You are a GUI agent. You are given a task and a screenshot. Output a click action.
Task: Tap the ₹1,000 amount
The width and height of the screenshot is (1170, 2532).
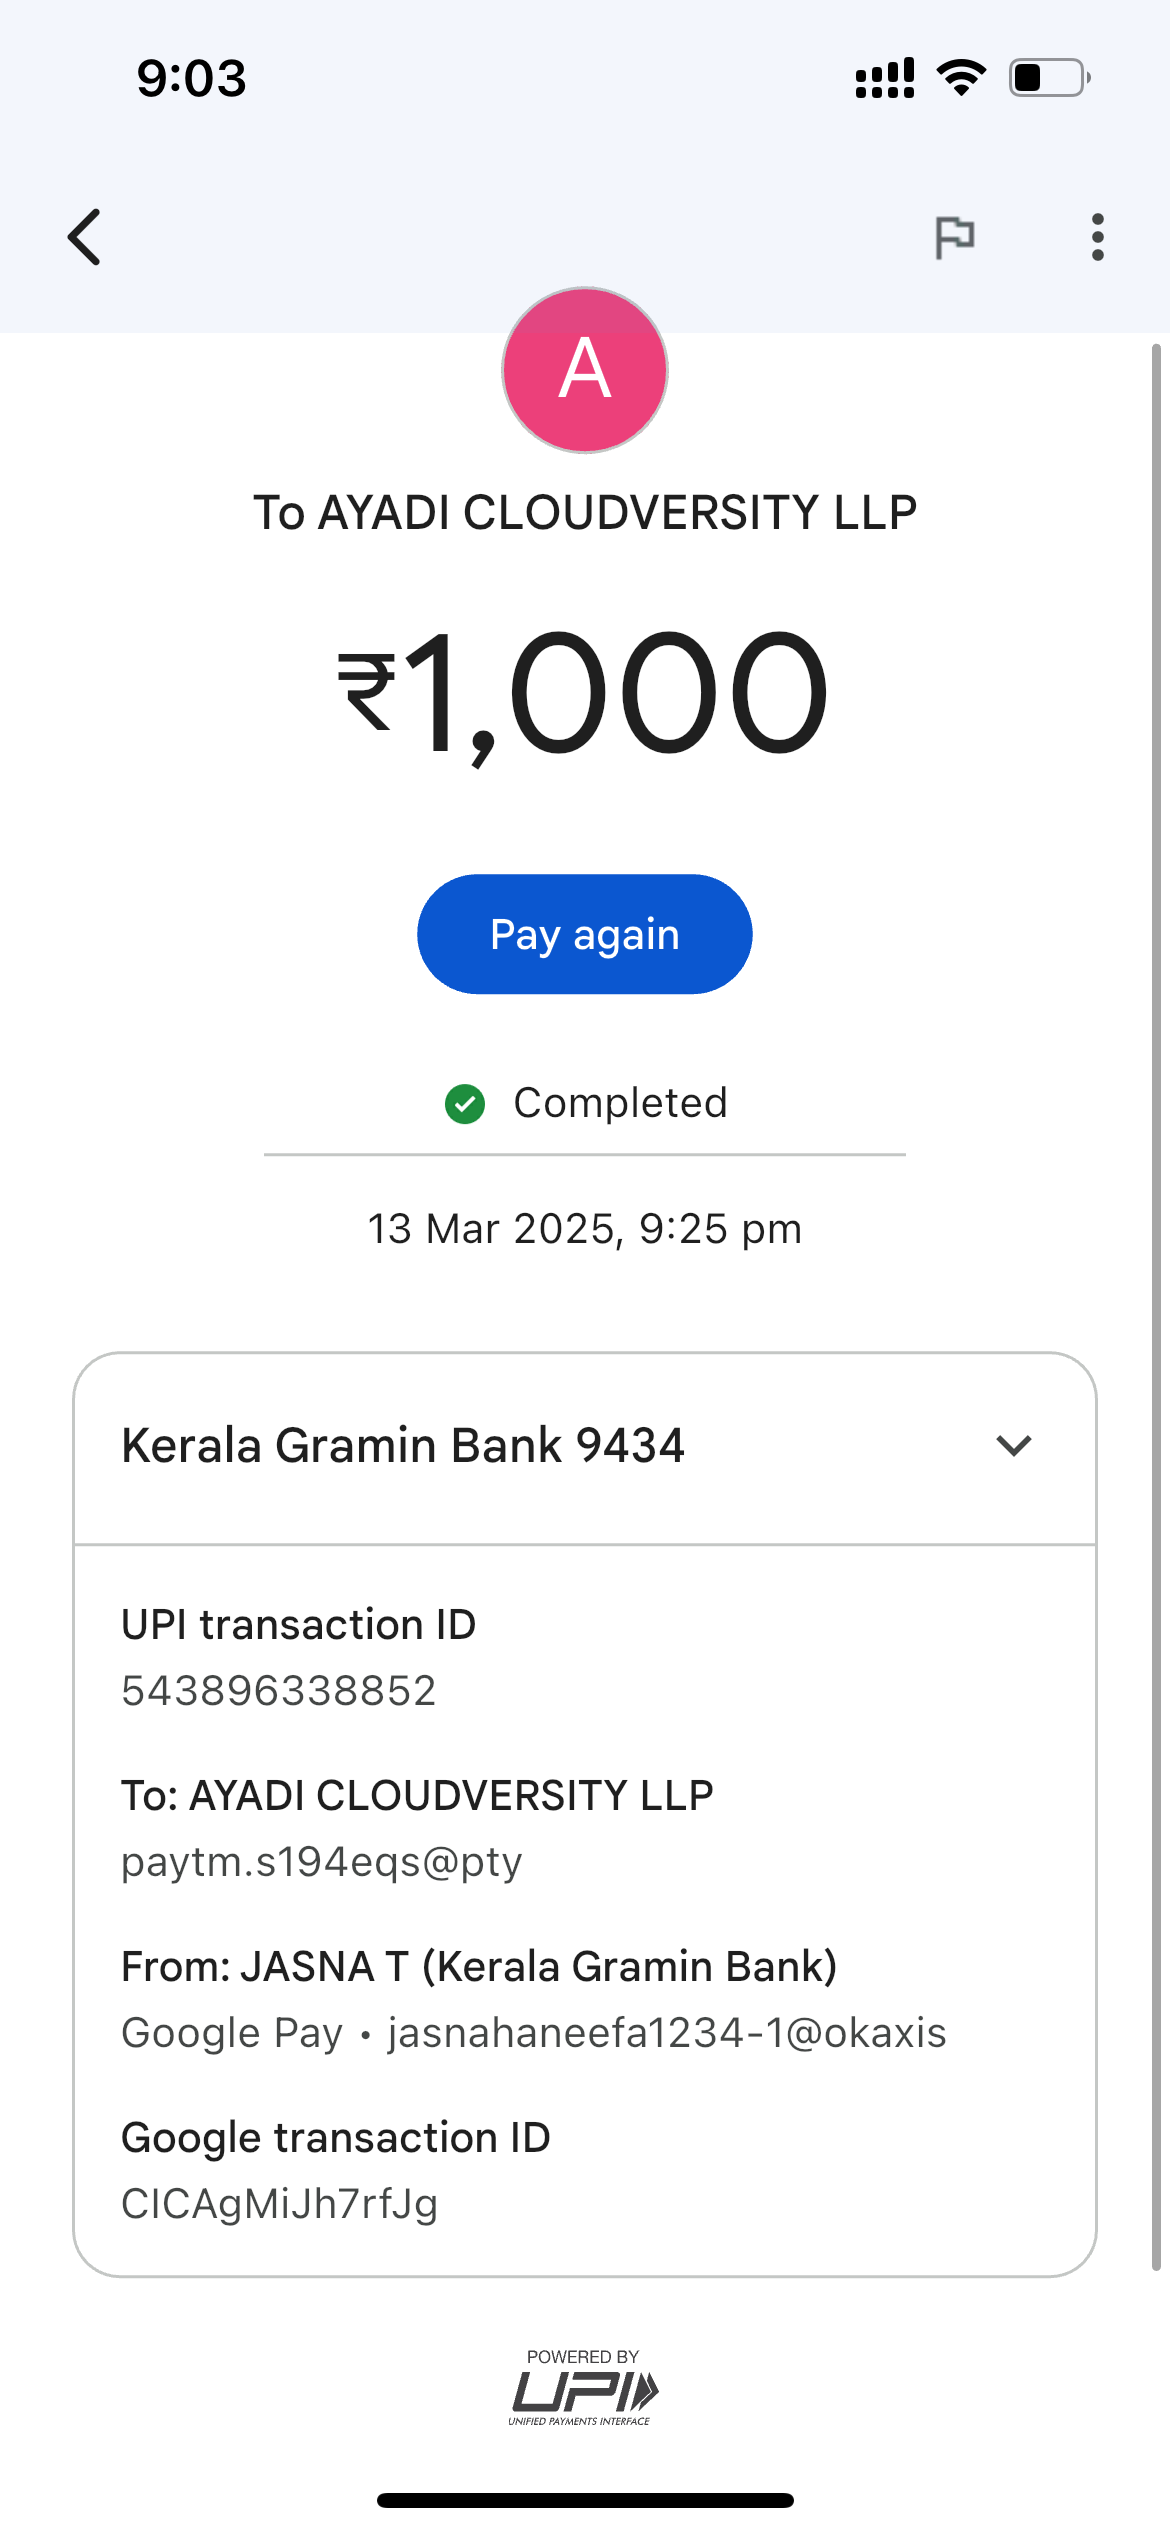pyautogui.click(x=584, y=692)
